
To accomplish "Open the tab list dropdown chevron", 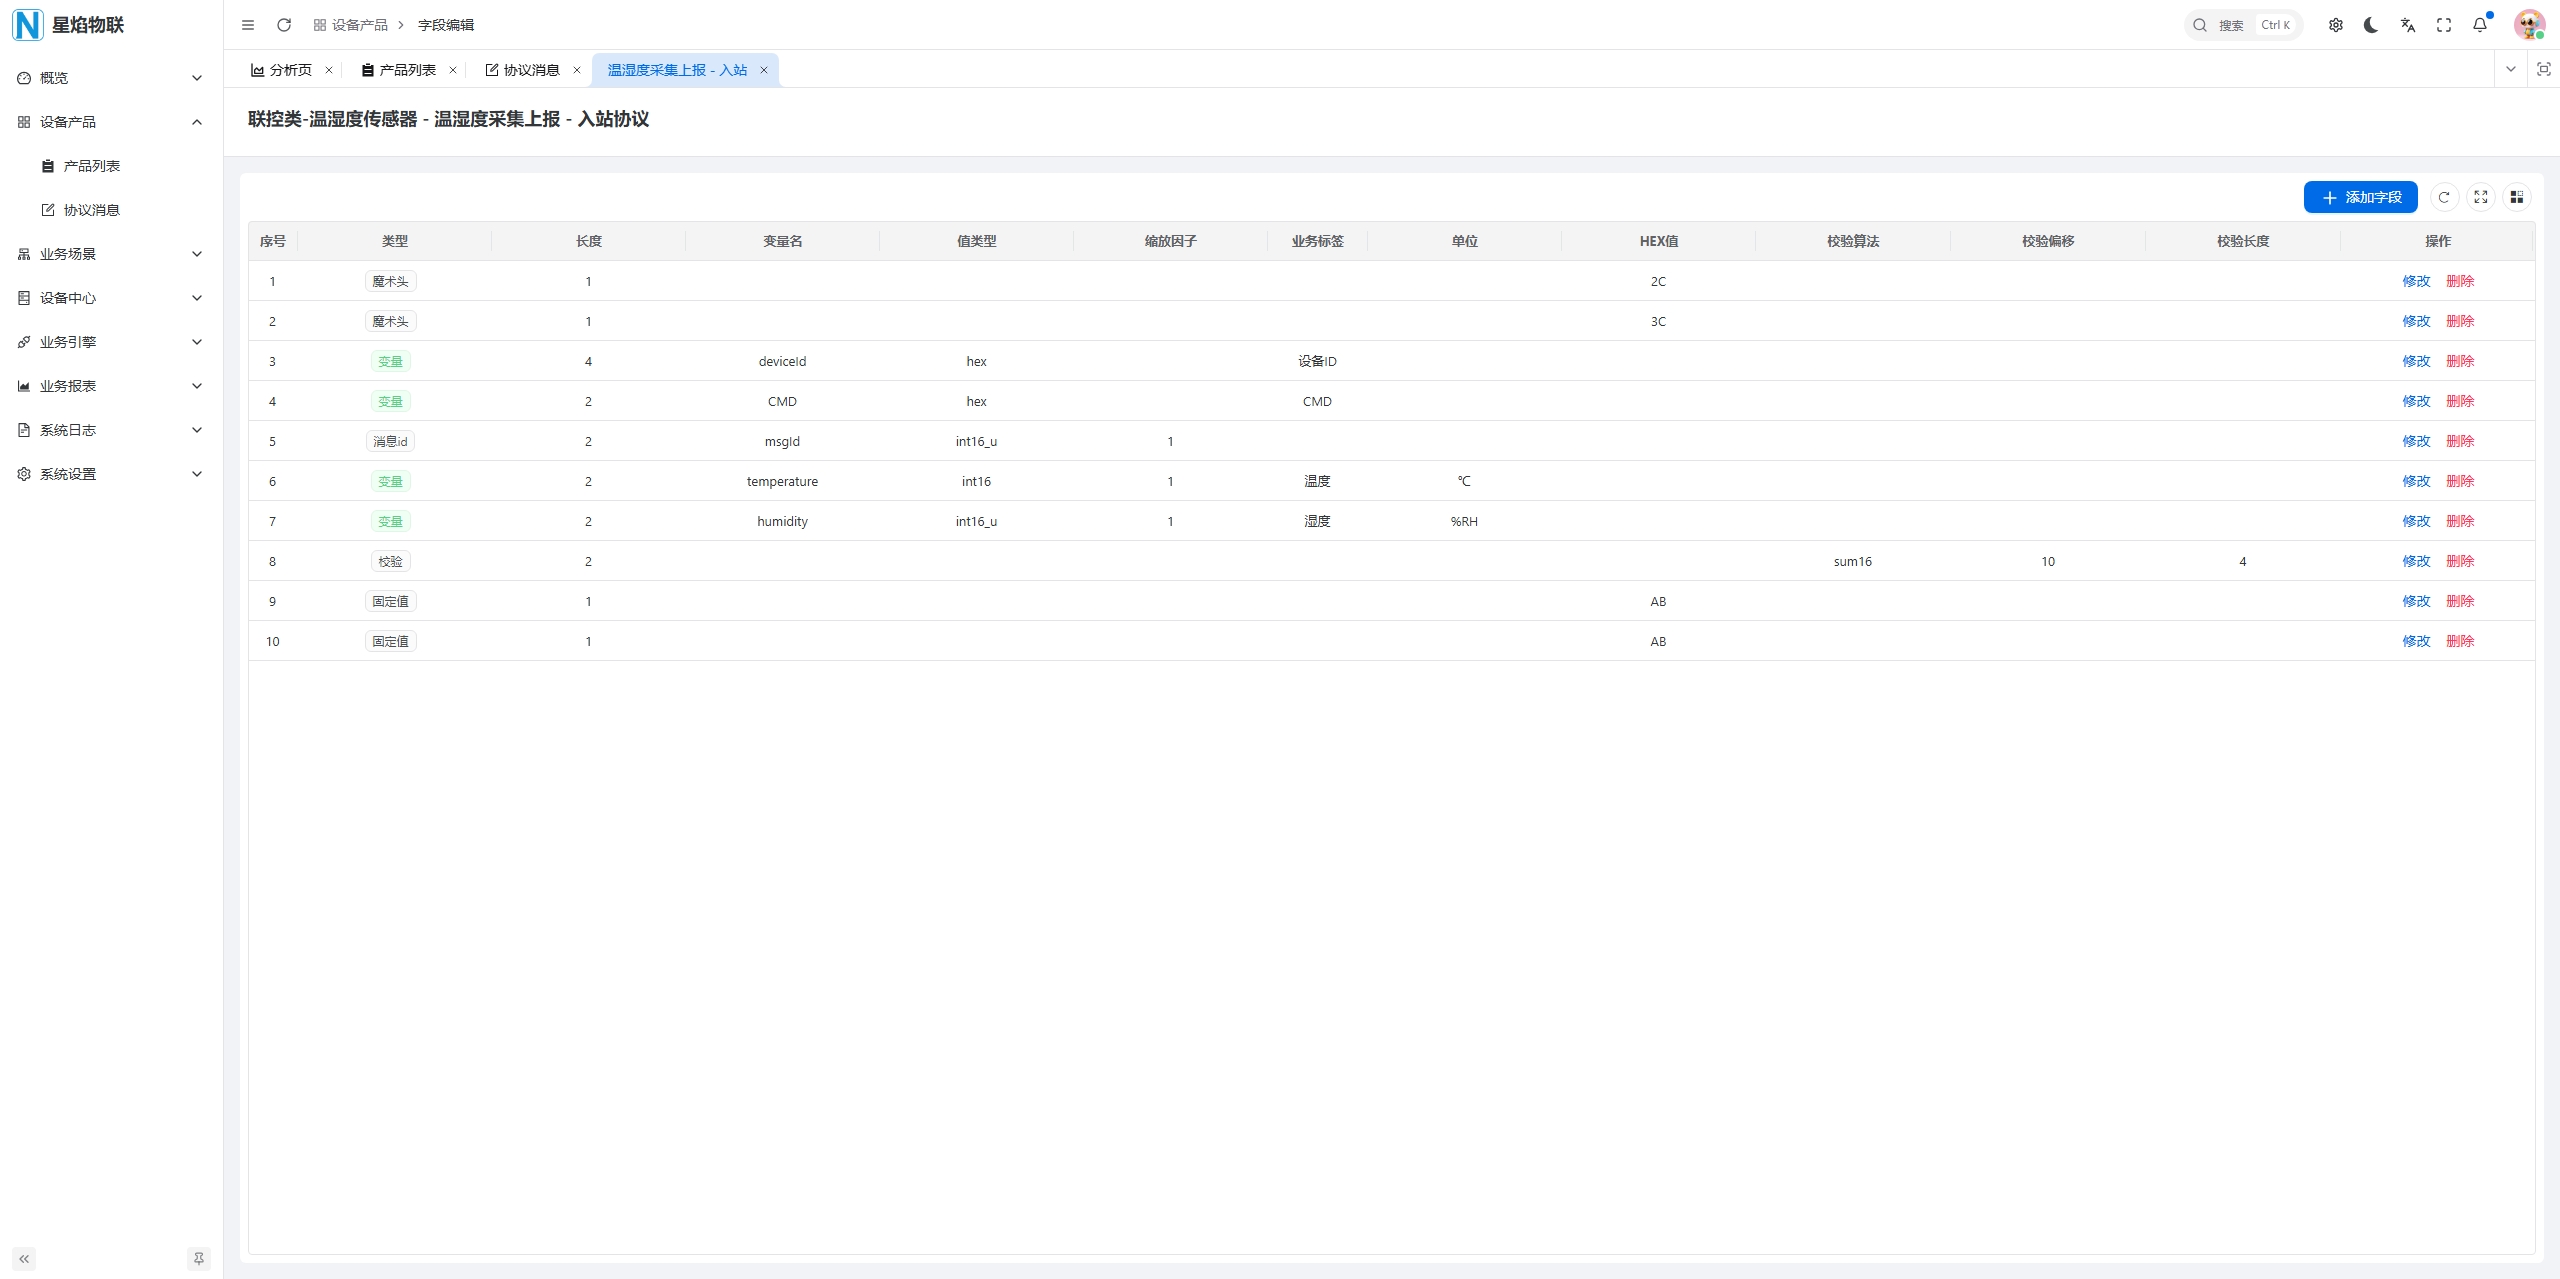I will pyautogui.click(x=2510, y=69).
